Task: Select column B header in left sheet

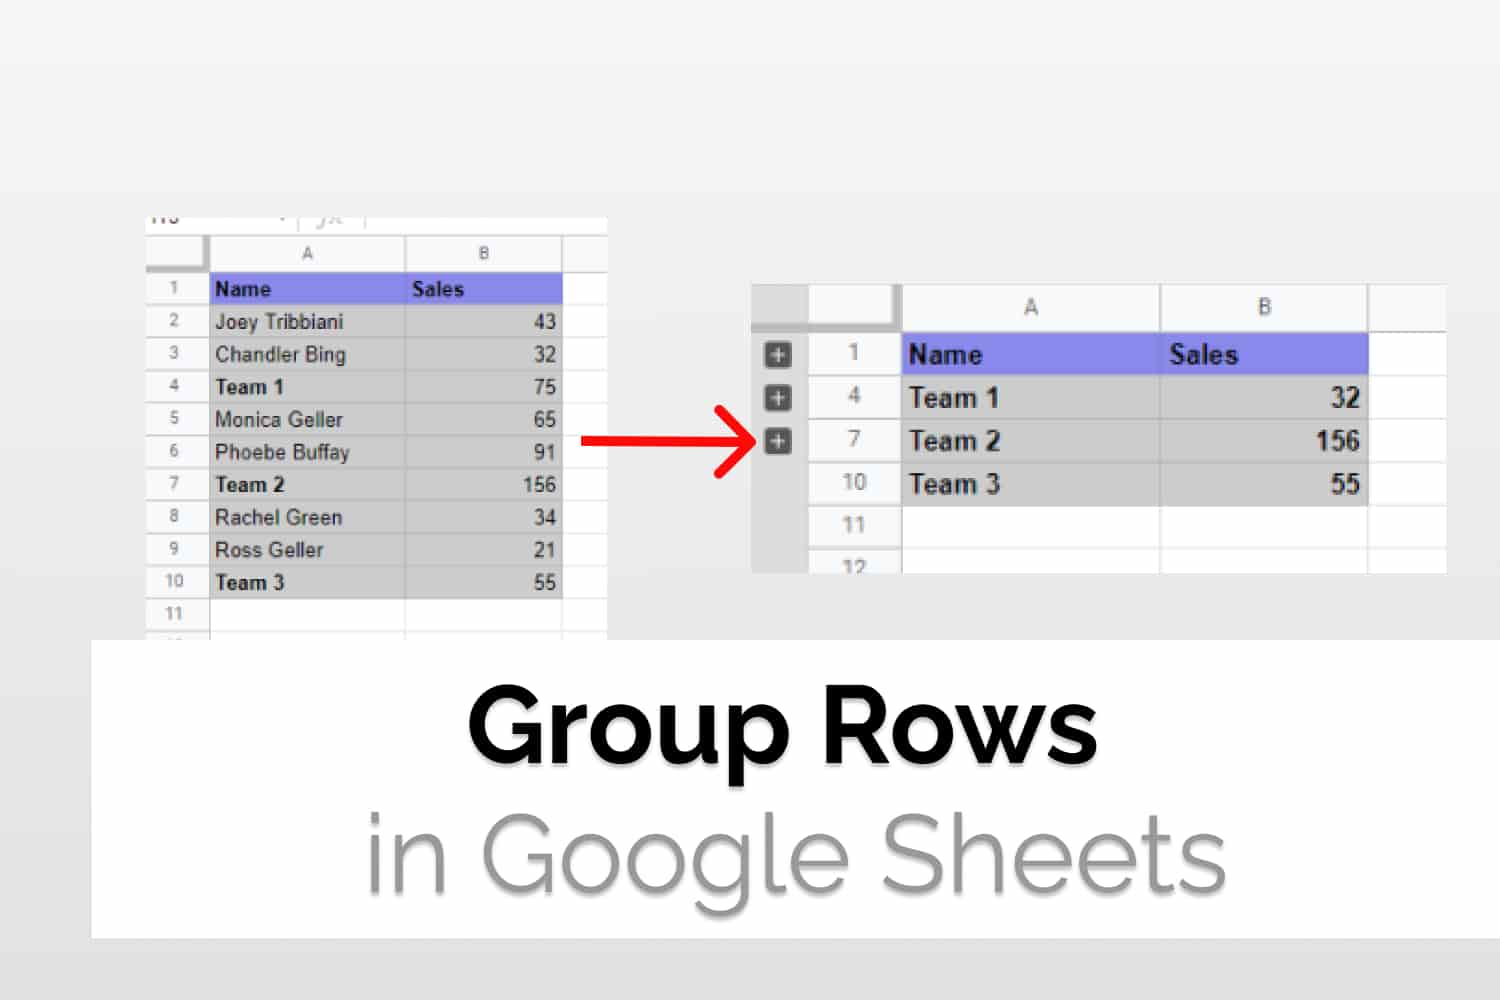Action: pyautogui.click(x=484, y=254)
